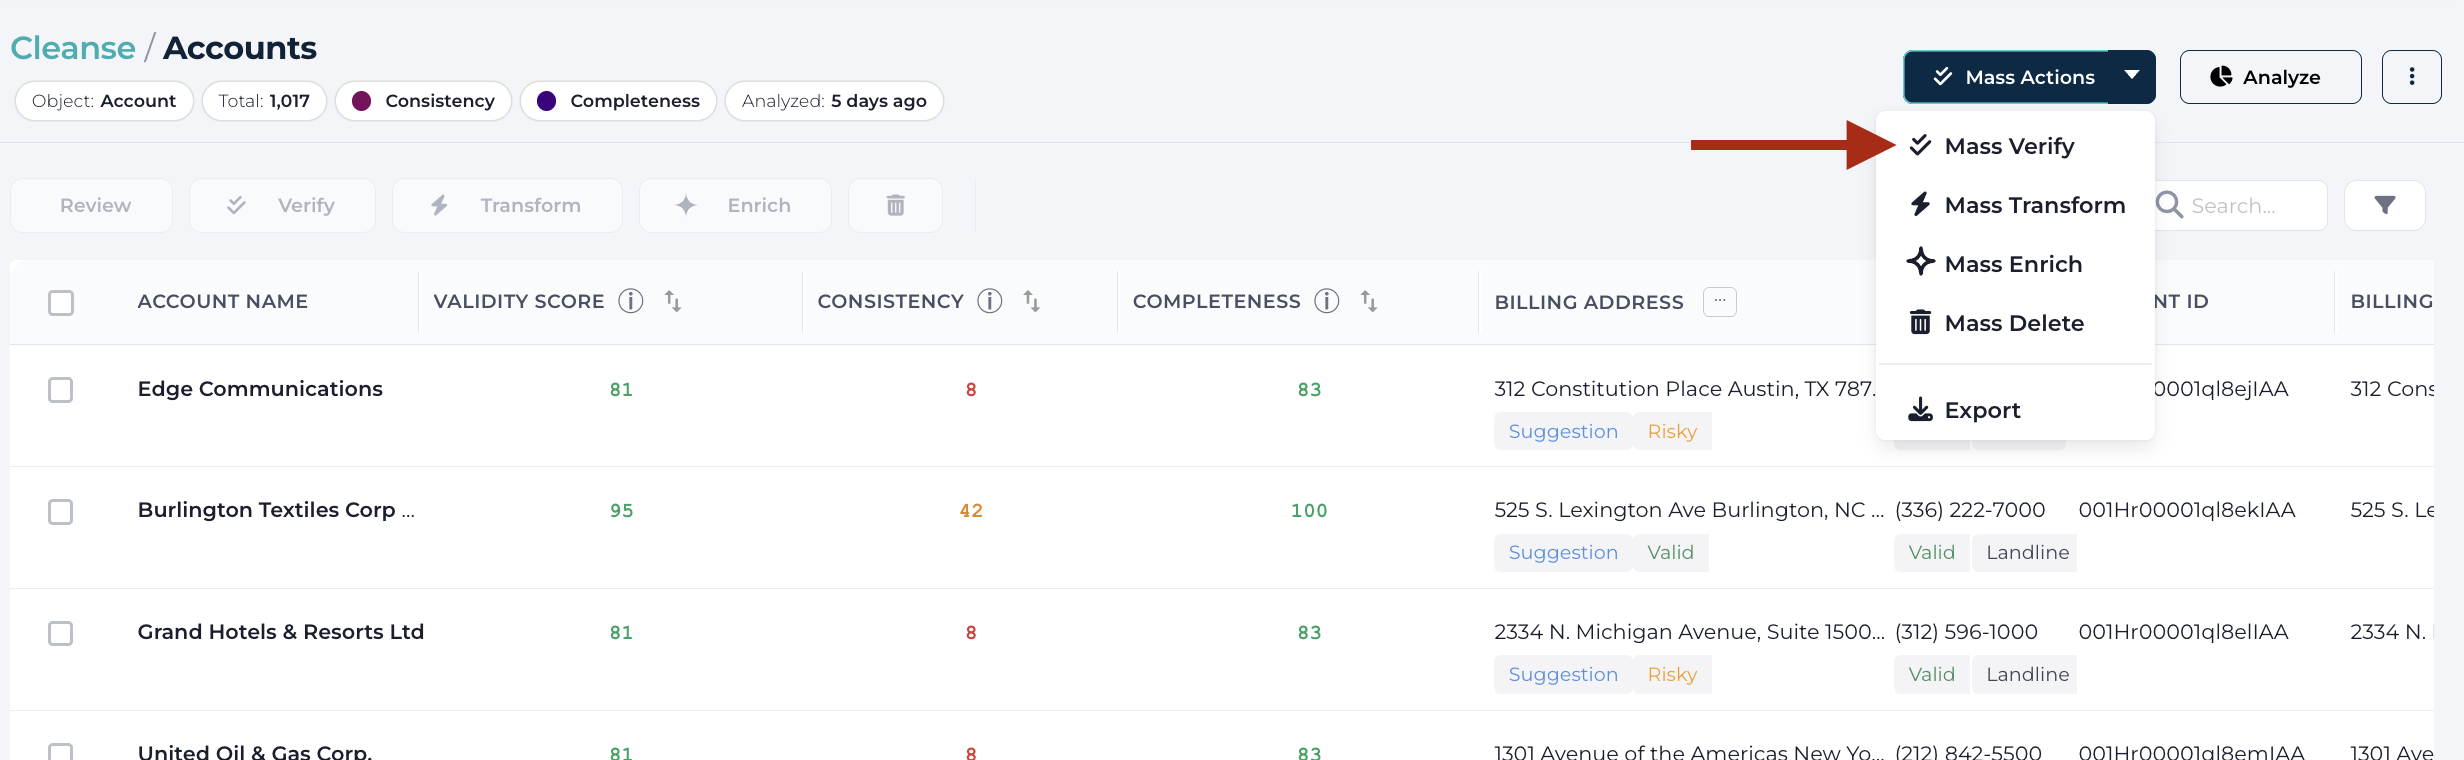Click the Analyze button

coord(2270,77)
